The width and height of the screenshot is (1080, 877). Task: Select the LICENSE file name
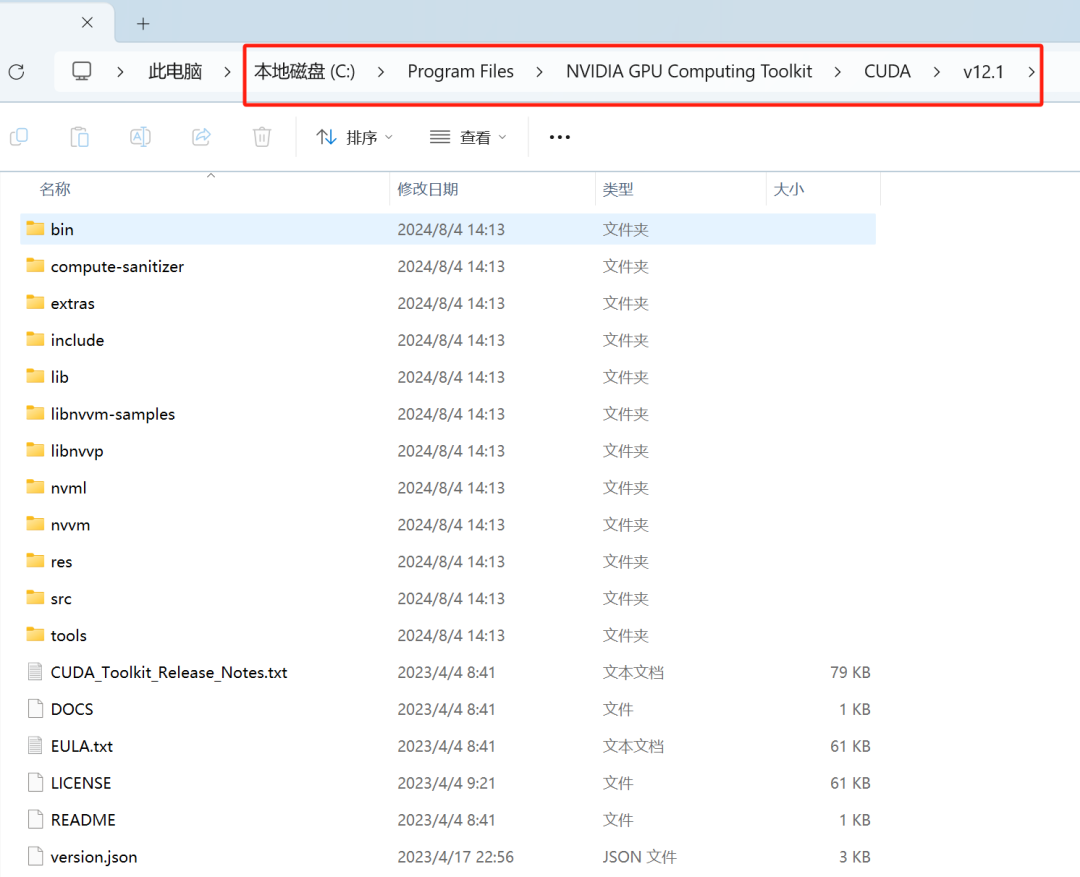(81, 783)
